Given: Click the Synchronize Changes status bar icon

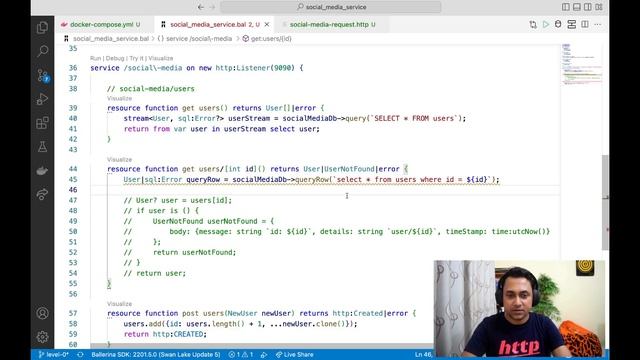Looking at the screenshot, I should coord(80,355).
